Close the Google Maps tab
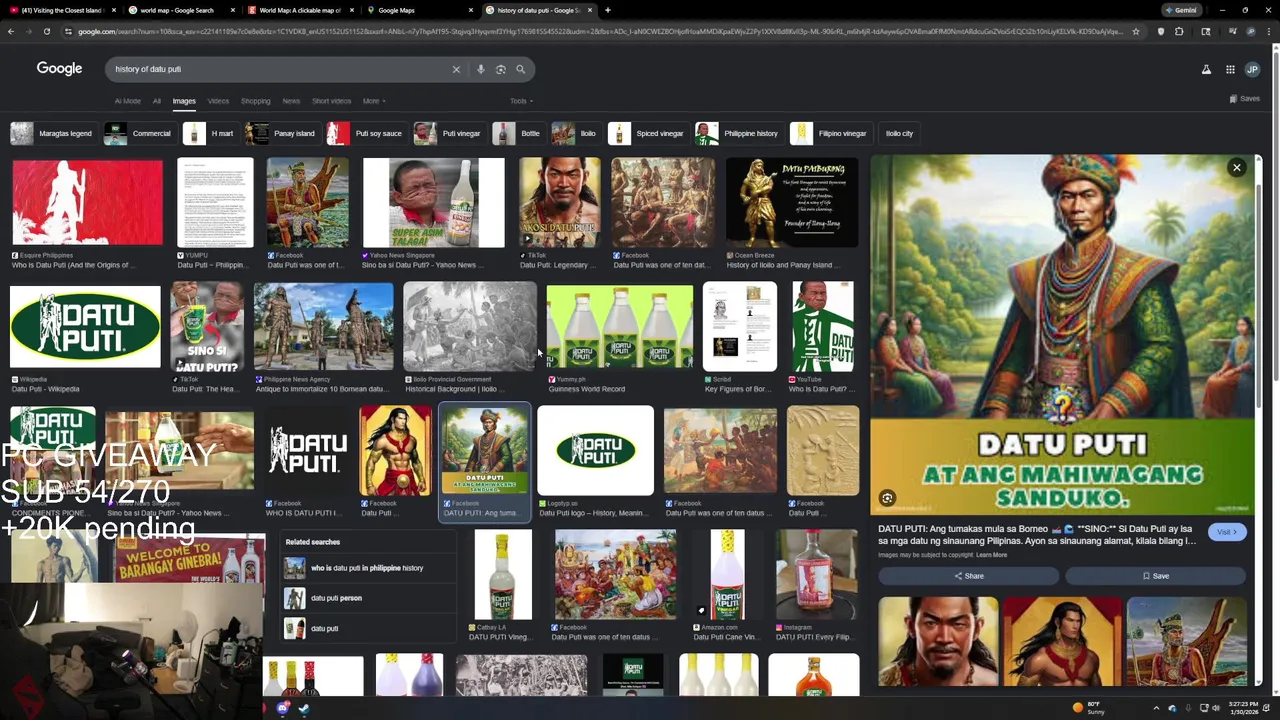Screen dimensions: 1280x720 point(471,10)
